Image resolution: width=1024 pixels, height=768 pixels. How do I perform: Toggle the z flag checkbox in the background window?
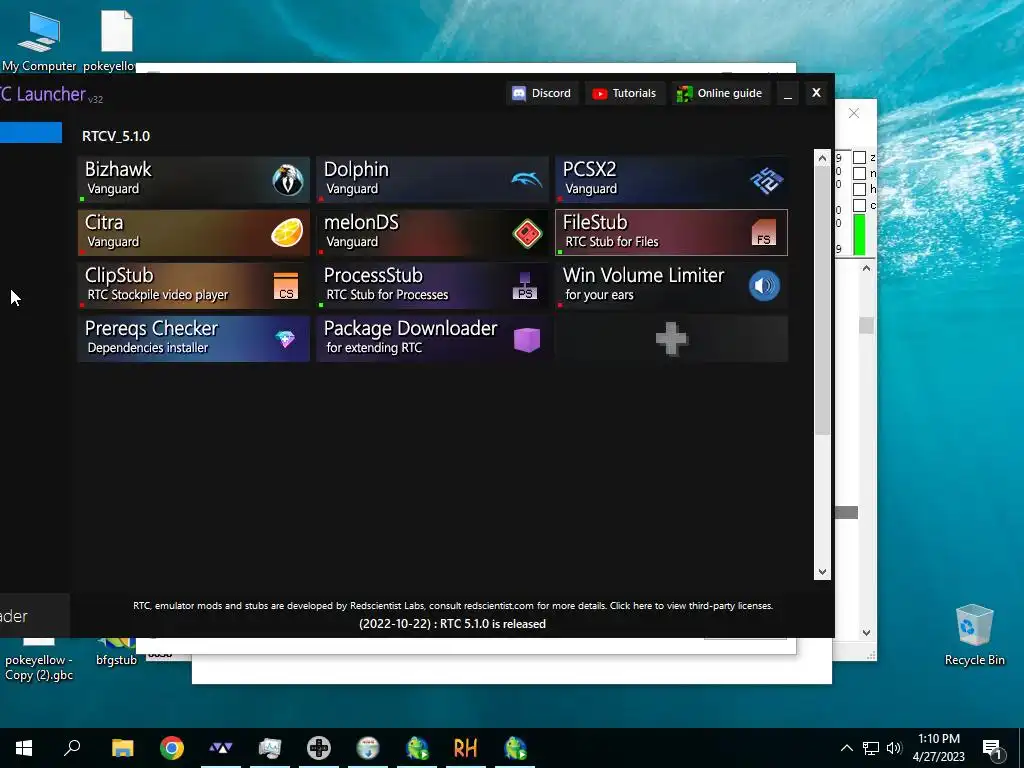[x=859, y=157]
